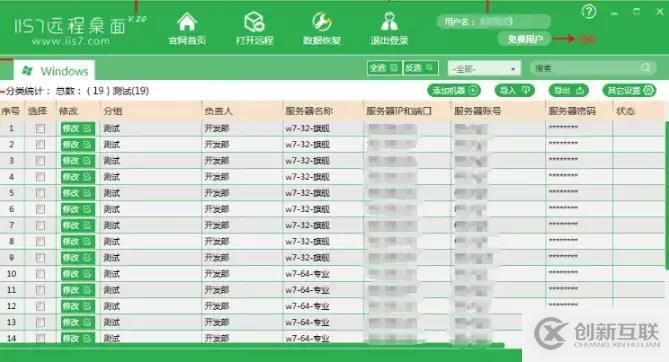Click the 分组 column header
The height and width of the screenshot is (362, 669).
pyautogui.click(x=113, y=111)
